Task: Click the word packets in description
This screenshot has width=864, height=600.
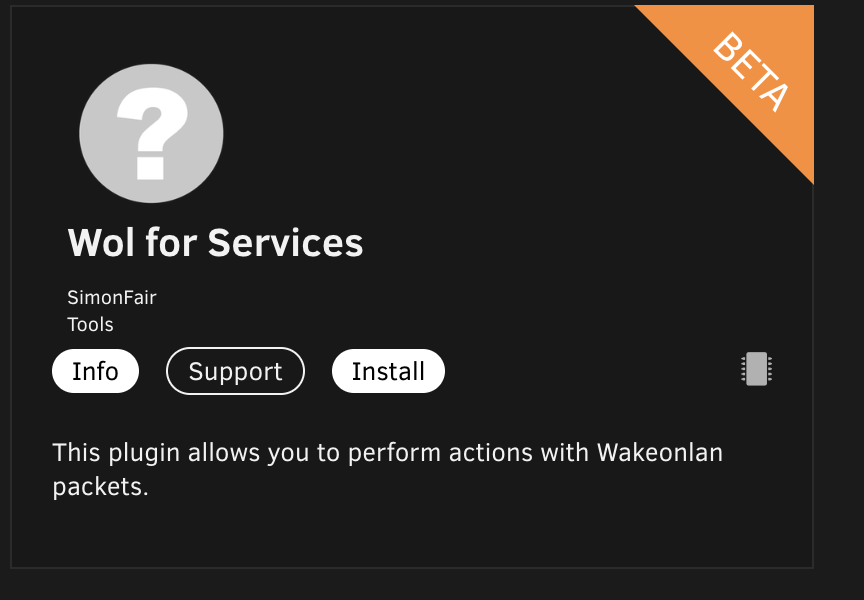Action: [100, 488]
